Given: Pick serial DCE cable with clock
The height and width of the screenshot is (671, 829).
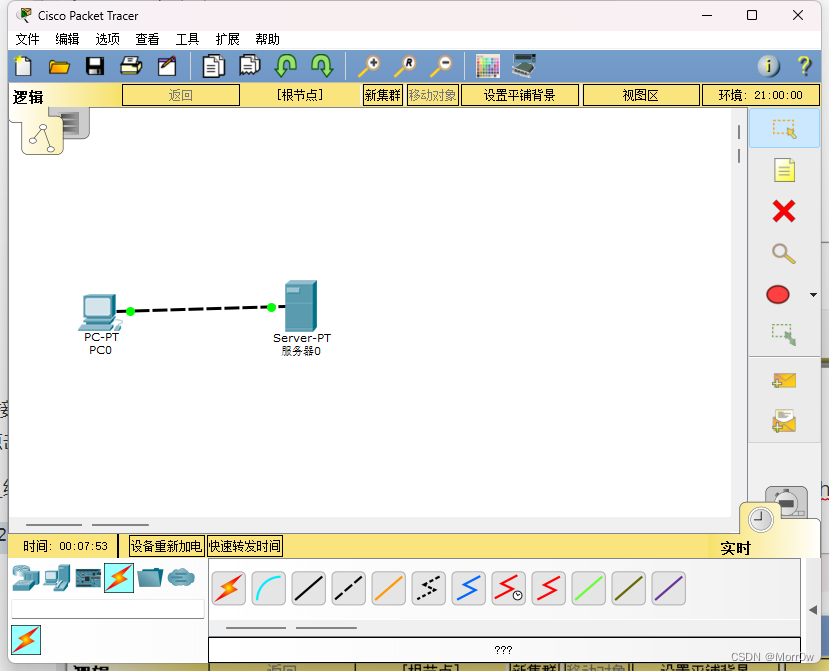Looking at the screenshot, I should point(509,588).
